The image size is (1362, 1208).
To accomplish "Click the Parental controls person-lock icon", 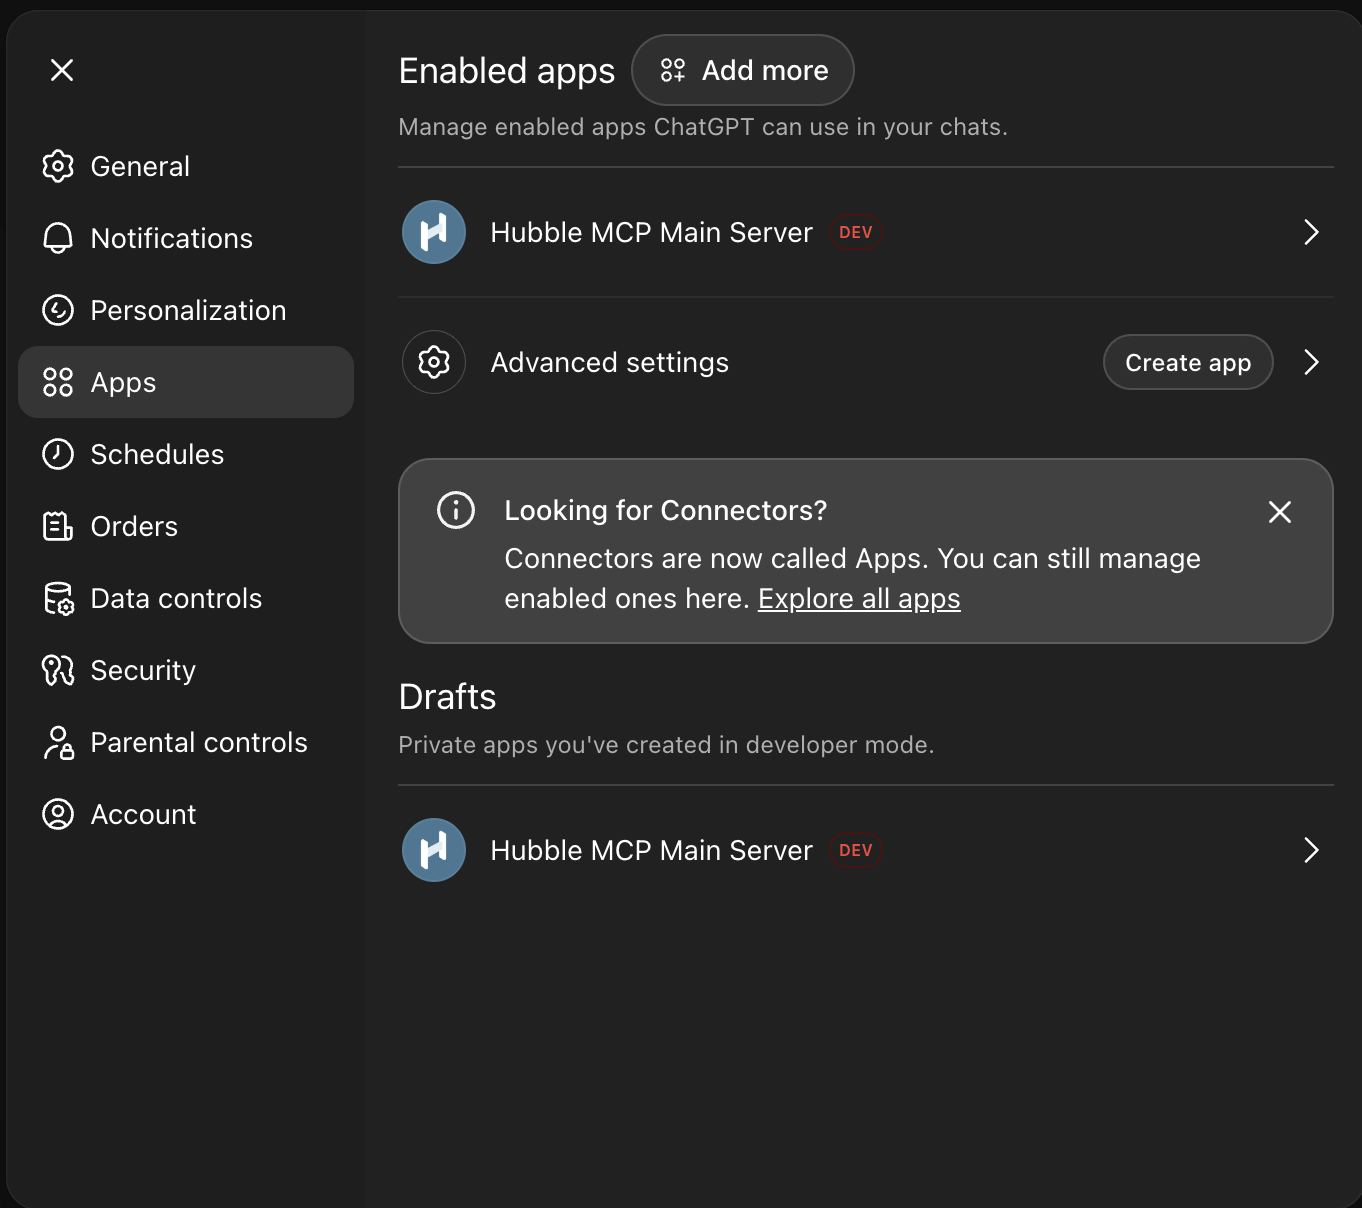I will [58, 742].
